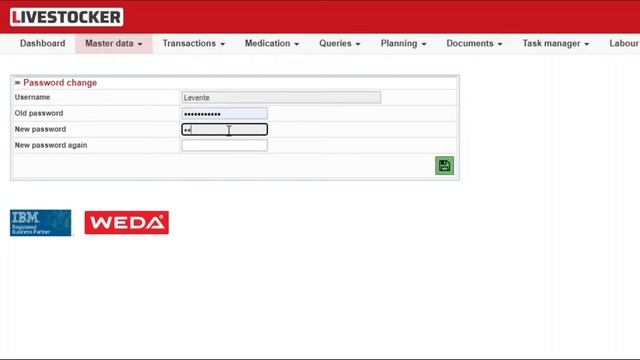The height and width of the screenshot is (360, 640).
Task: Open the Transactions dropdown menu
Action: tap(193, 43)
